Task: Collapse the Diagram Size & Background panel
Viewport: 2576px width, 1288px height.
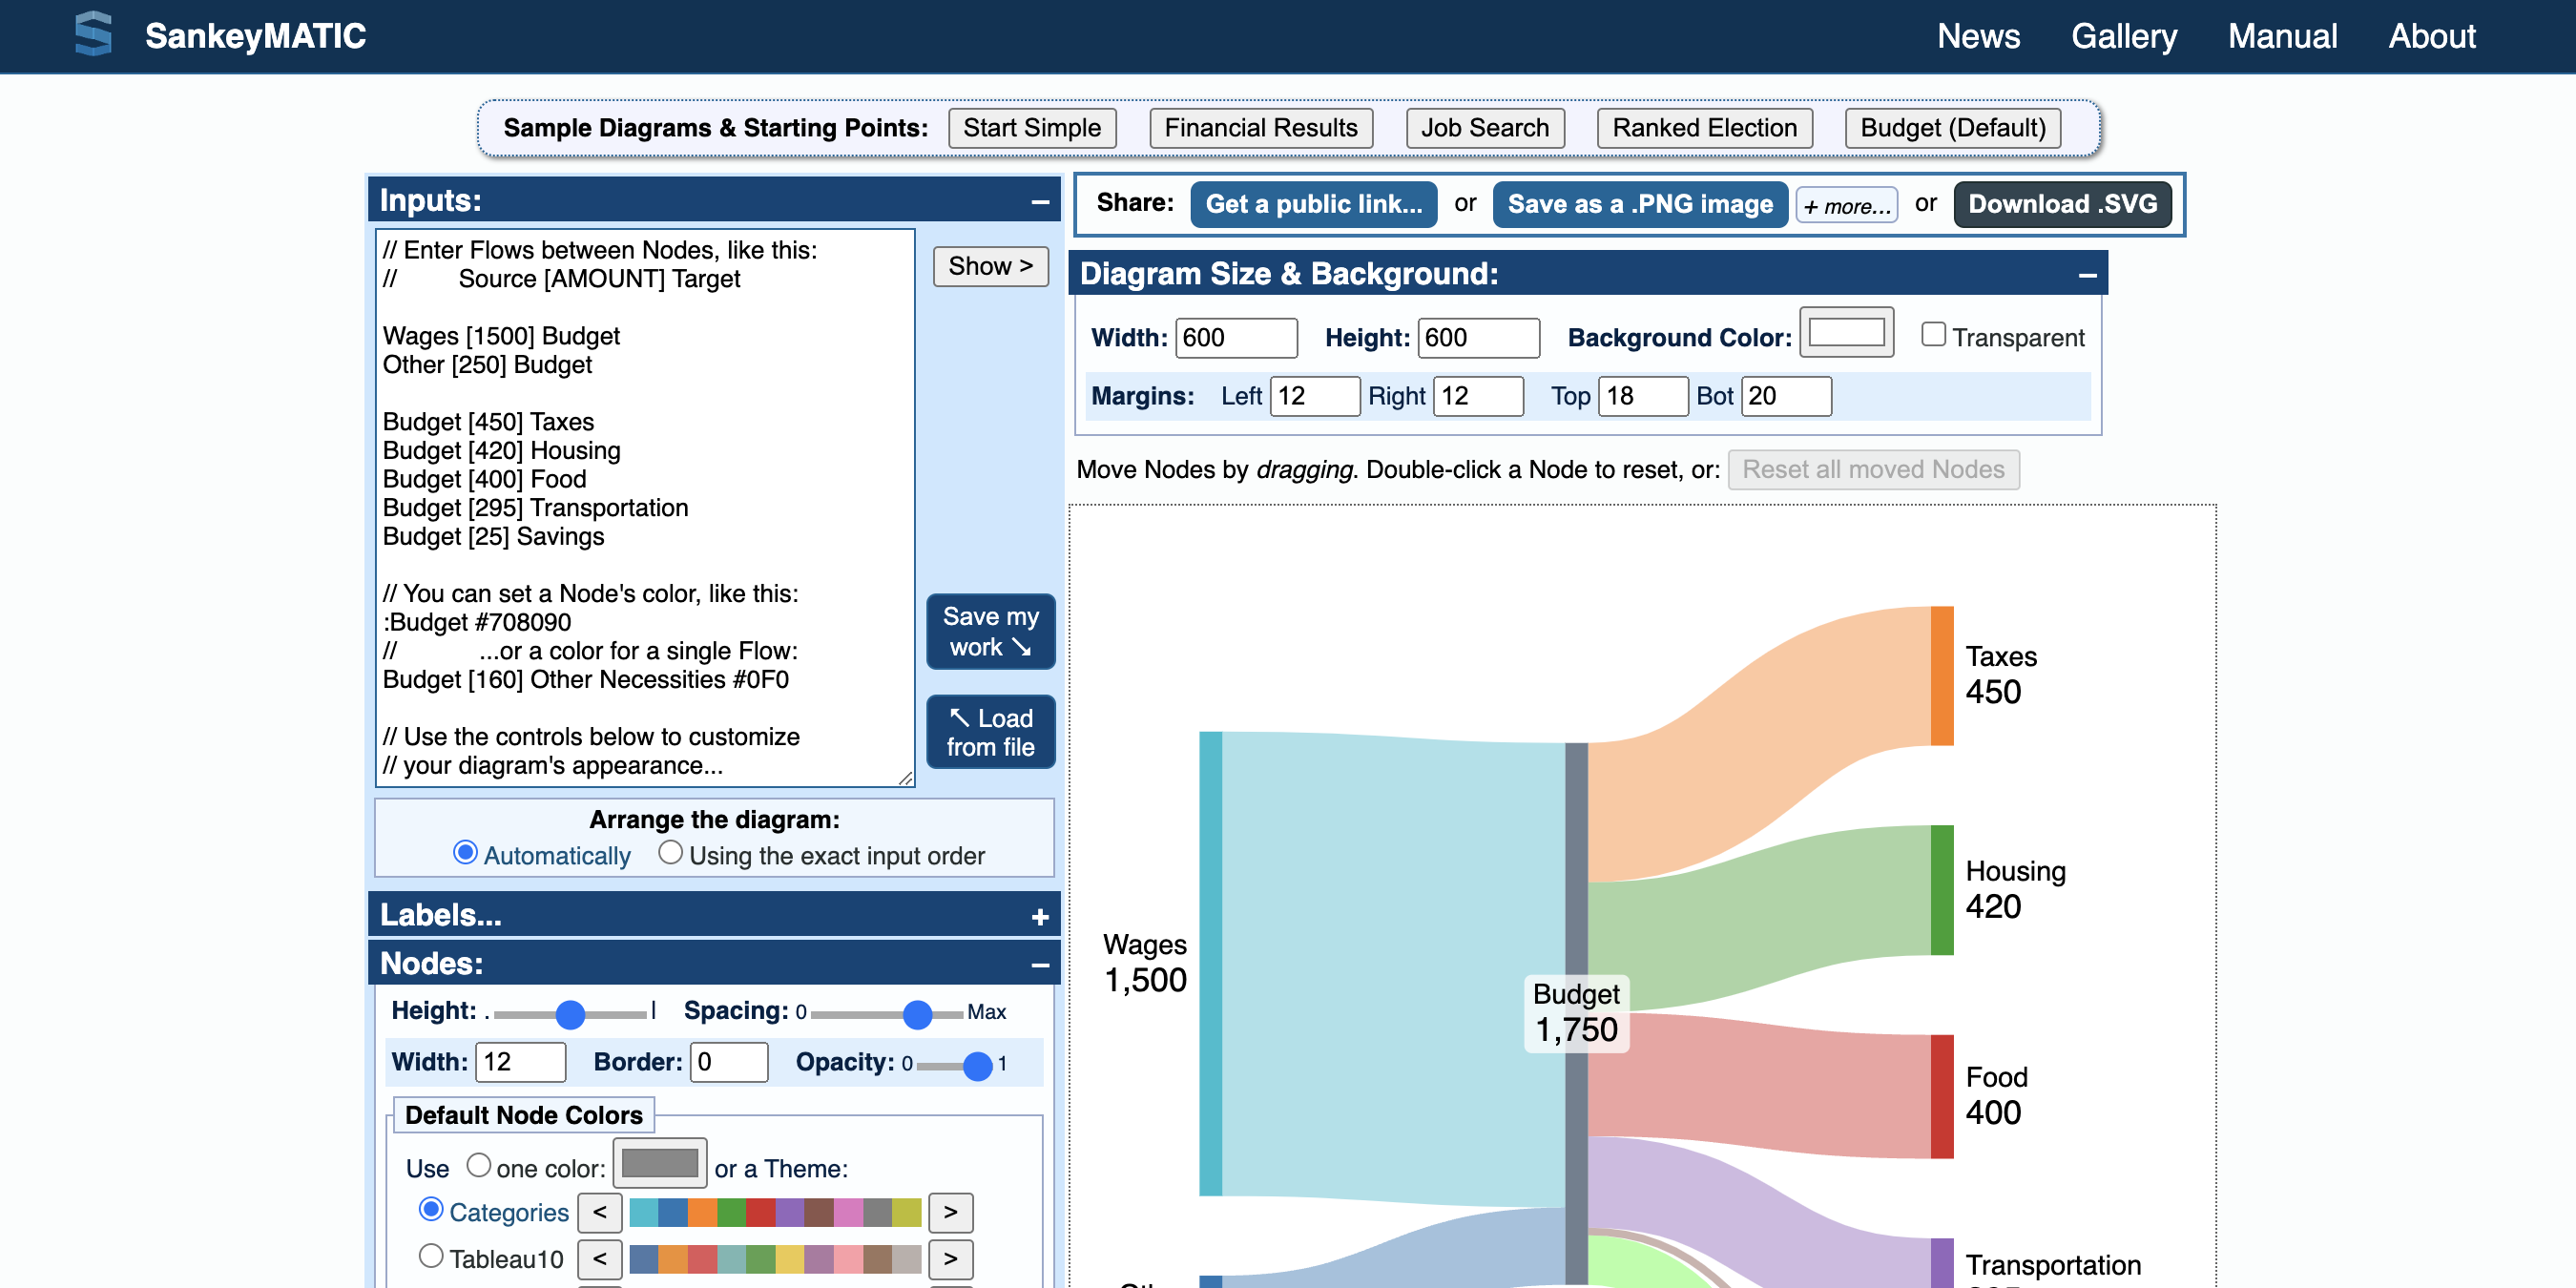Action: click(2088, 275)
